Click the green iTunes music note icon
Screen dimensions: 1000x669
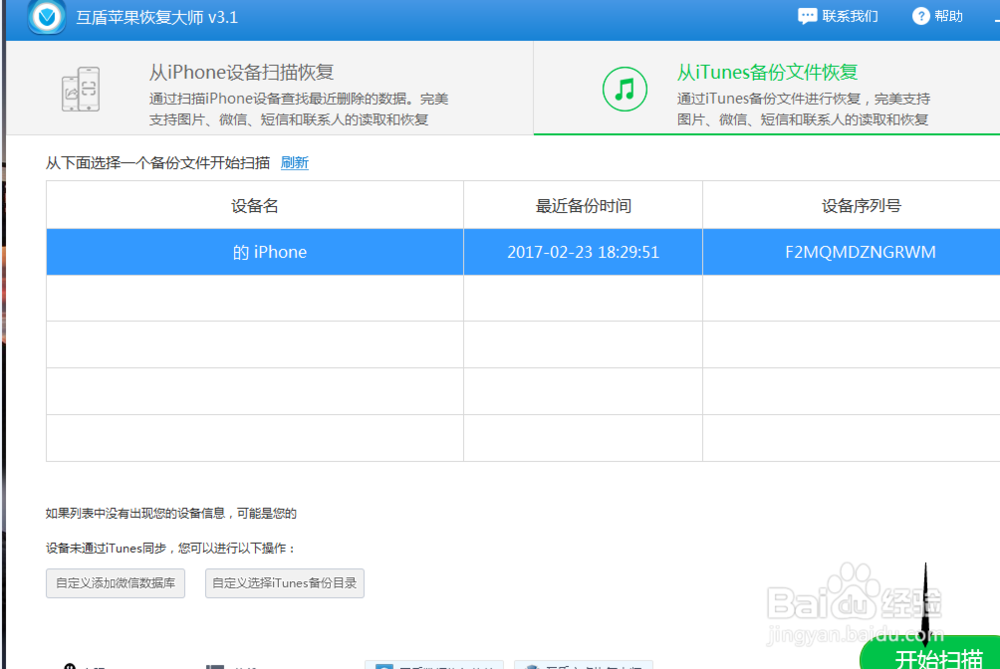point(624,89)
